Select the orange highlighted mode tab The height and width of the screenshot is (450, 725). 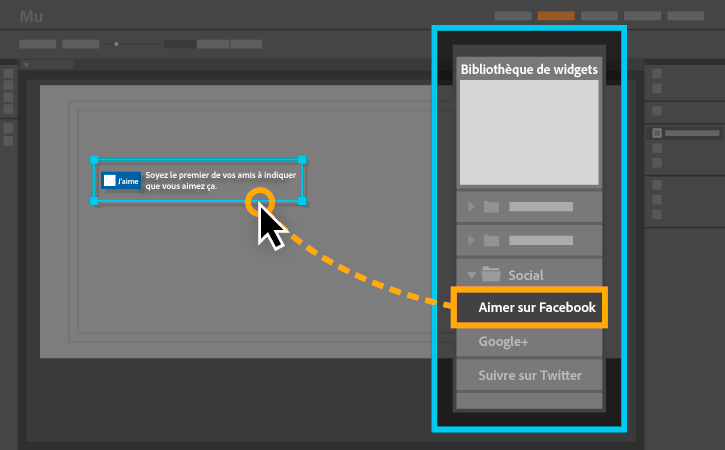pos(556,16)
